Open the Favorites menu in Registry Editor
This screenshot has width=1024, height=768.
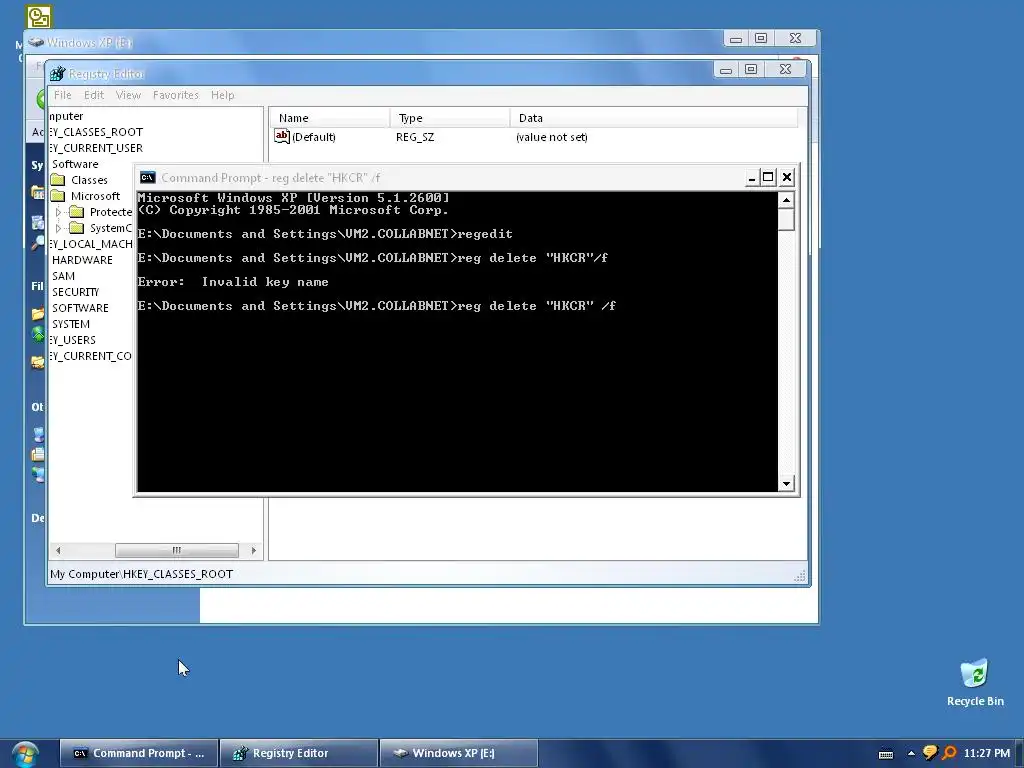pyautogui.click(x=176, y=95)
